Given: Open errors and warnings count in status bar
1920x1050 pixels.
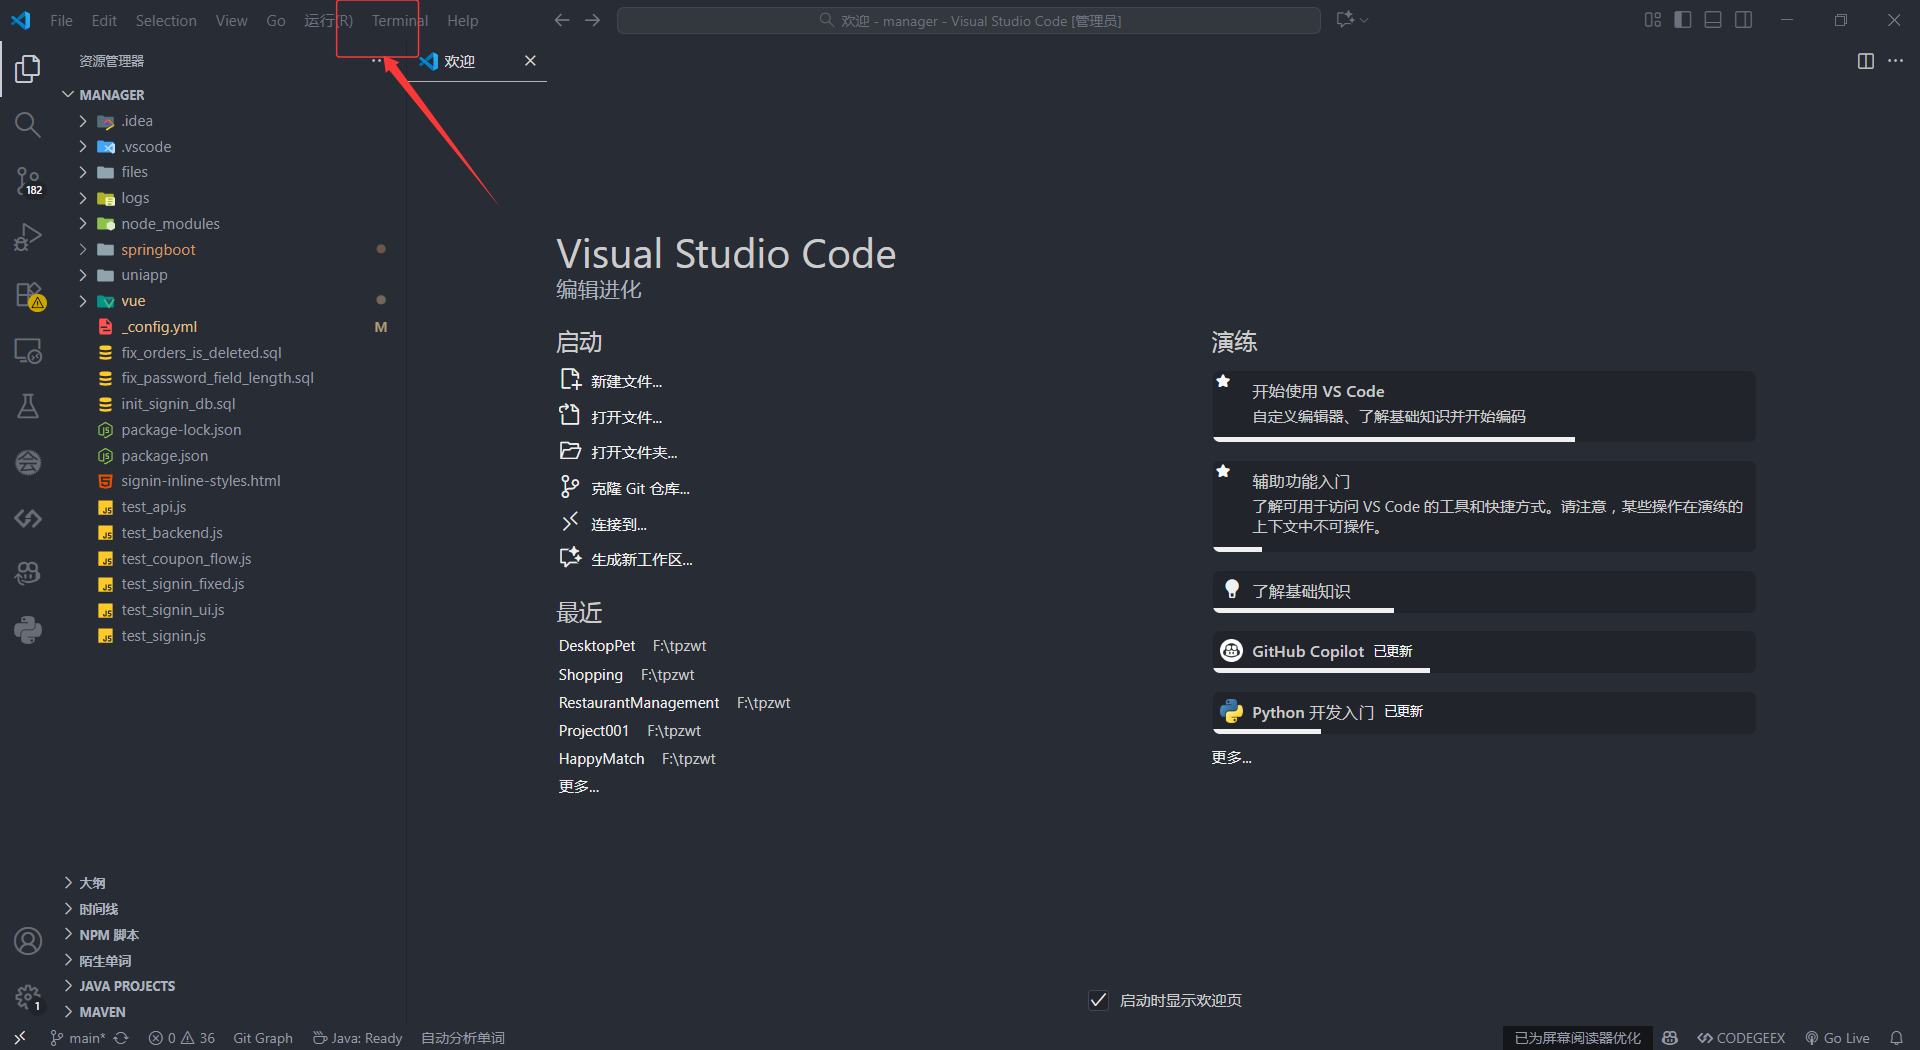Looking at the screenshot, I should 182,1038.
